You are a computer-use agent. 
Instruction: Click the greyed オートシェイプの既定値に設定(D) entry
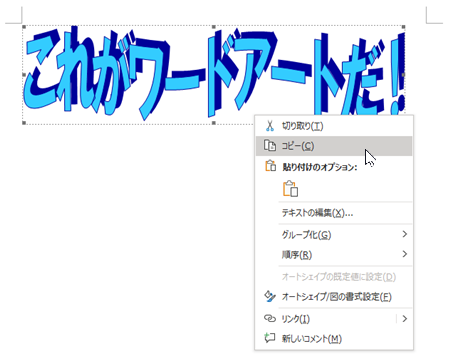(x=334, y=277)
